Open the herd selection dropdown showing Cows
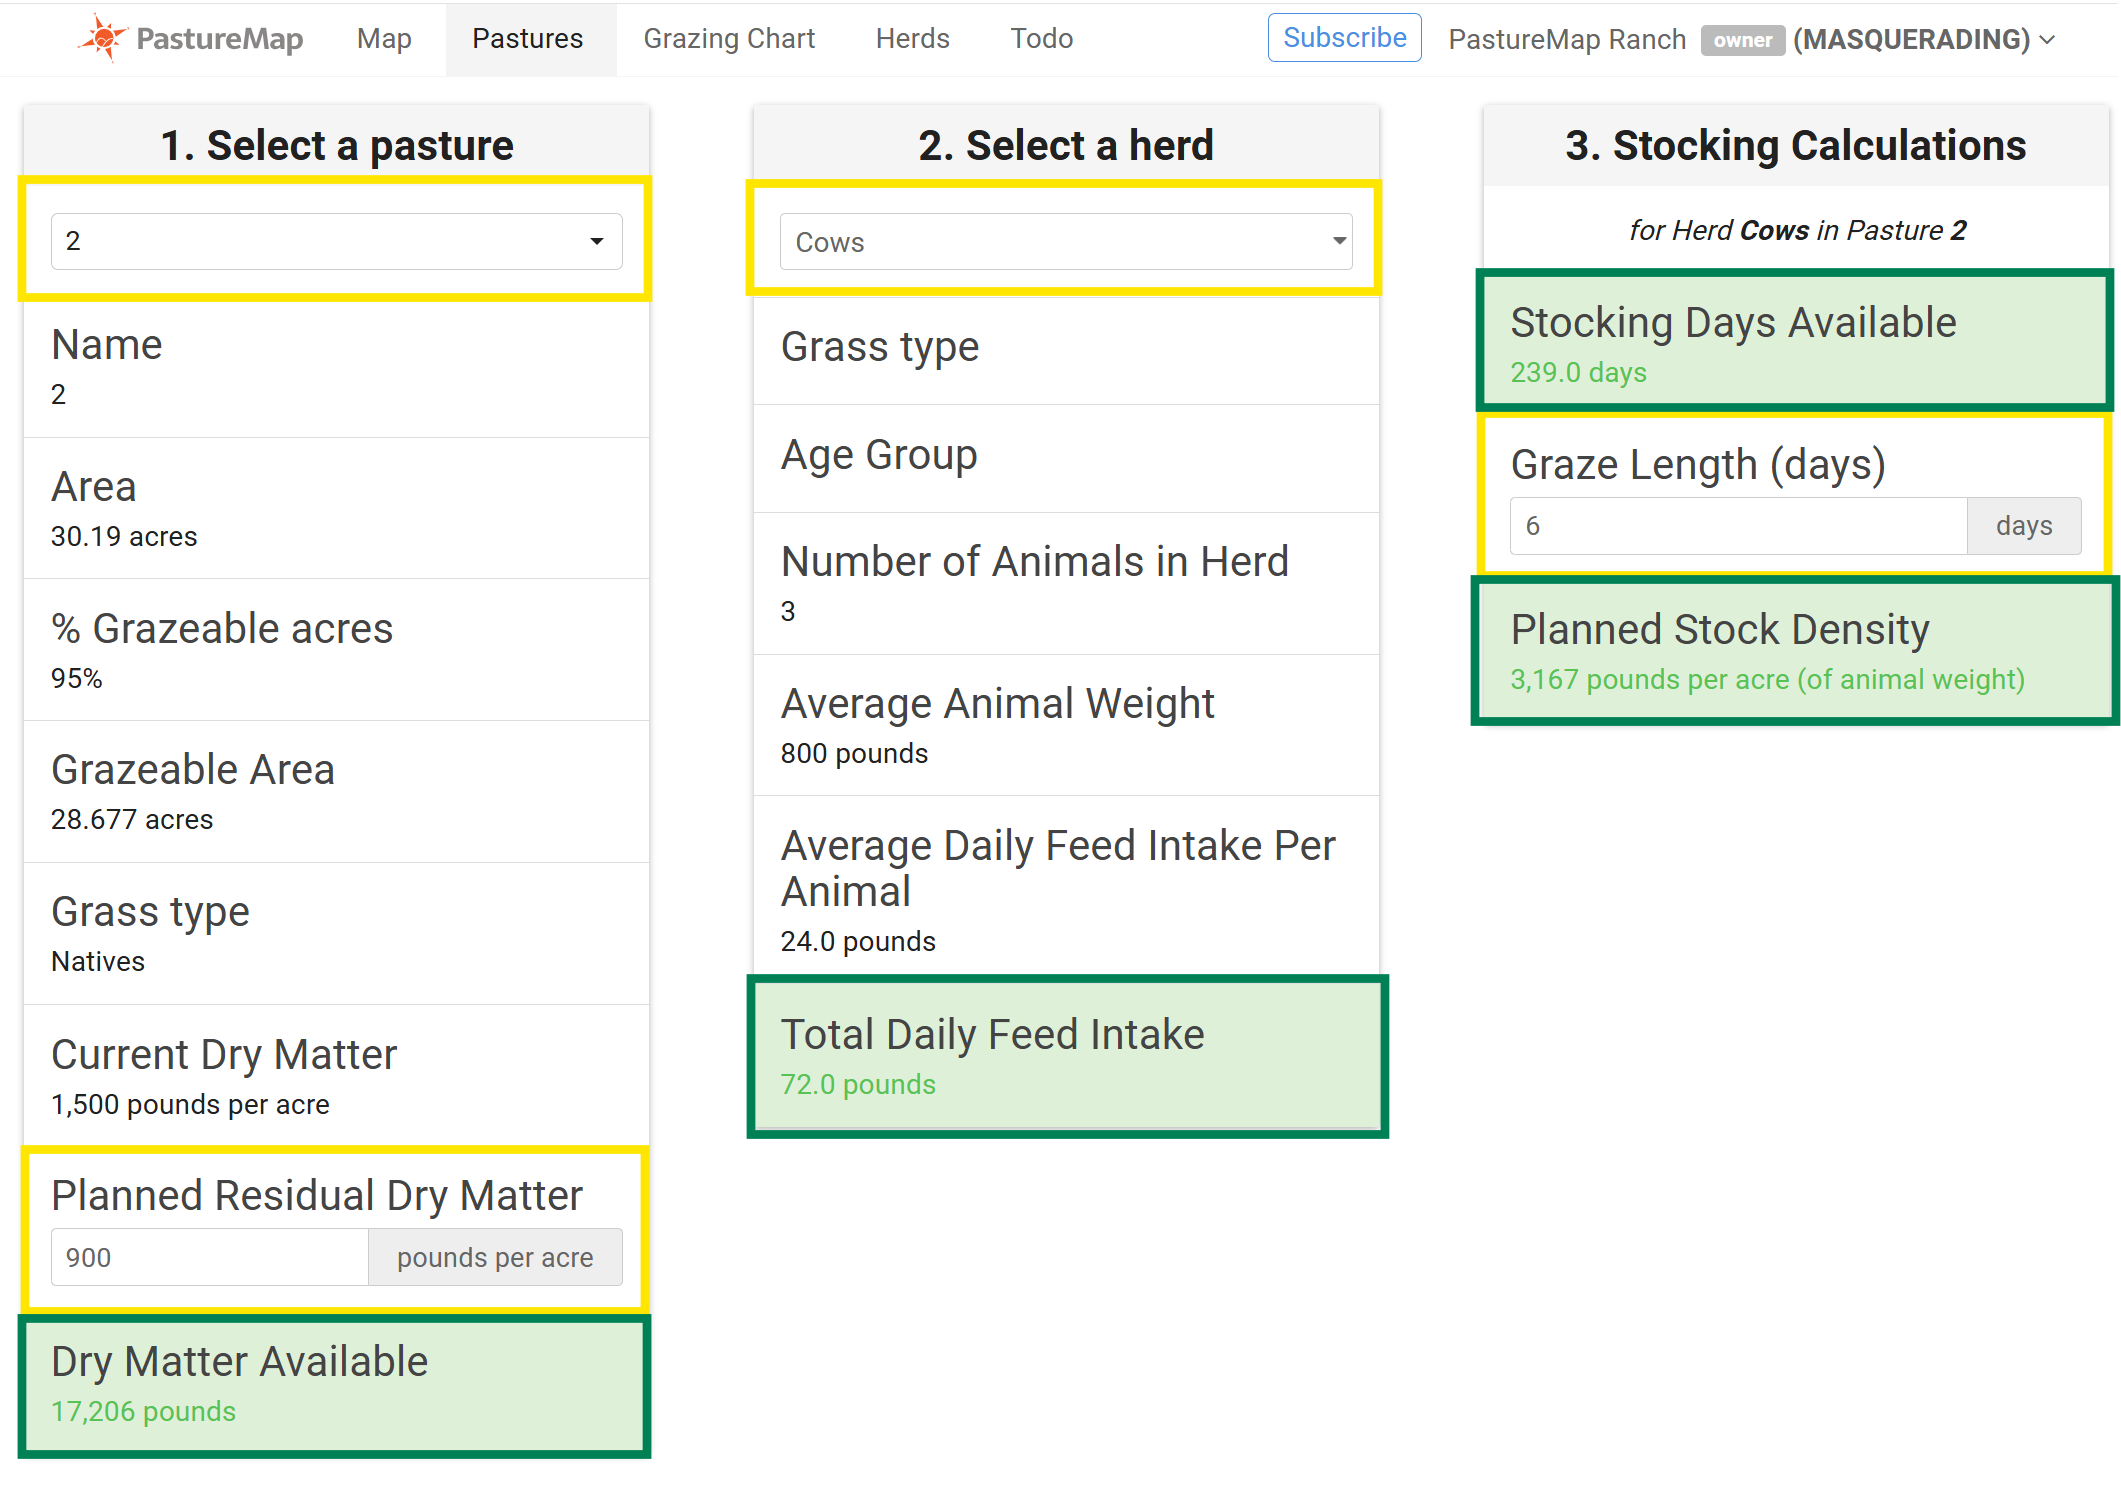Image resolution: width=2121 pixels, height=1485 pixels. [1066, 242]
